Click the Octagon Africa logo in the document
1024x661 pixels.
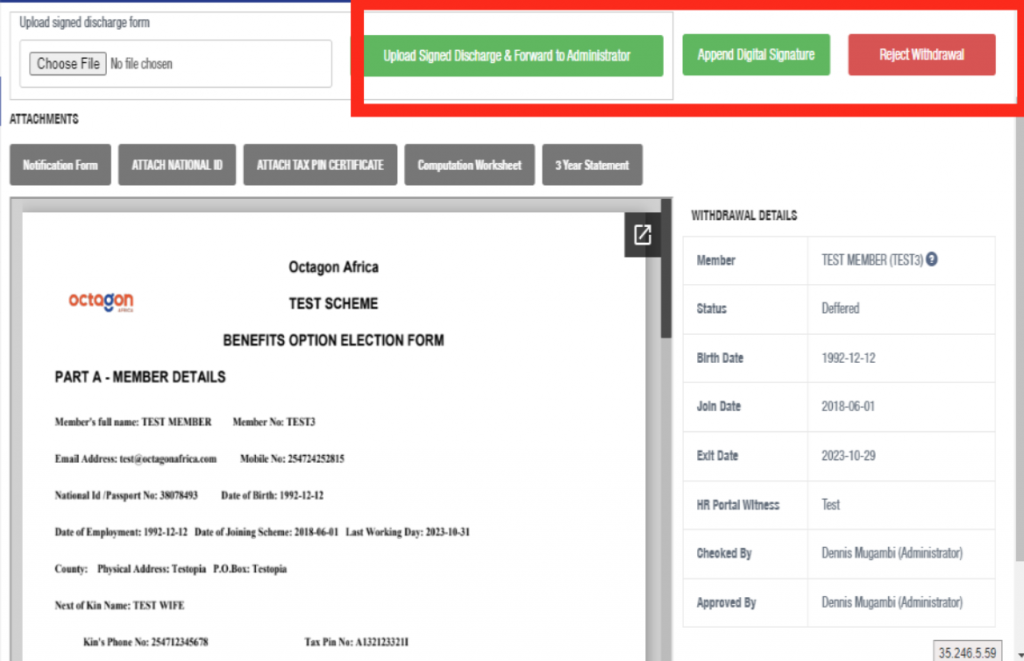tap(100, 302)
